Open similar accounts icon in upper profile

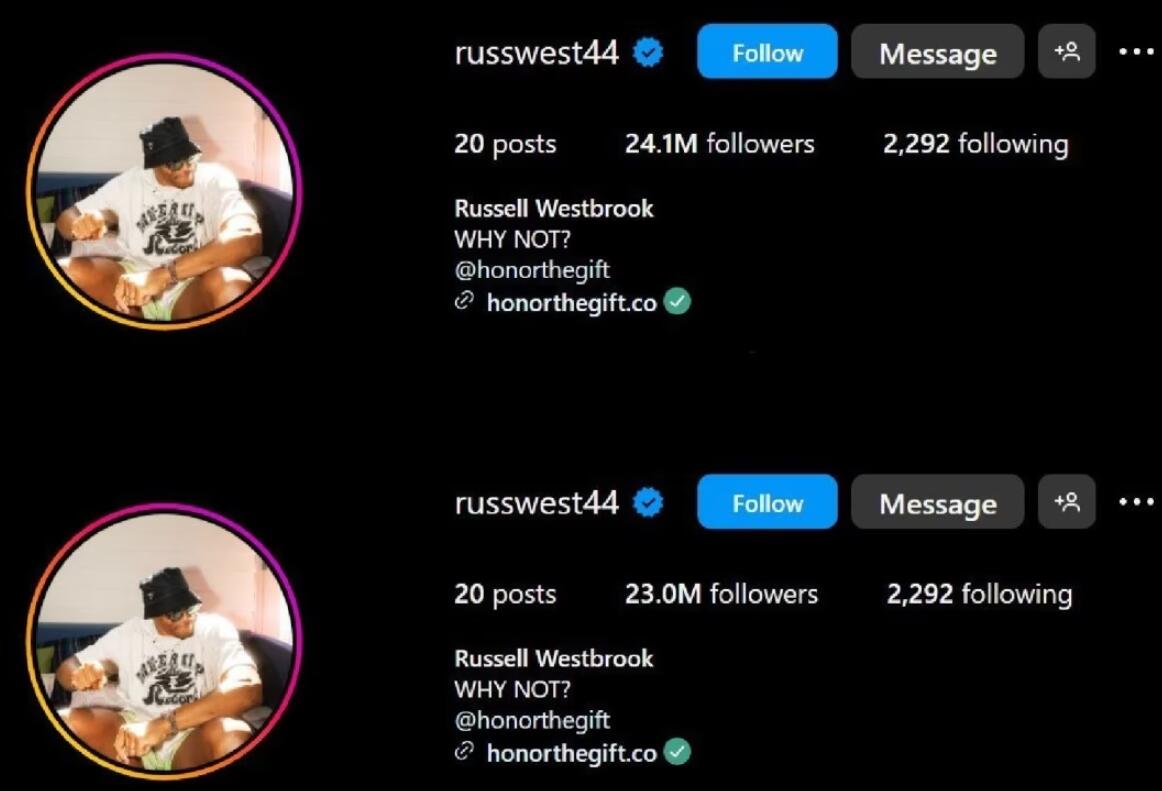coord(1066,51)
